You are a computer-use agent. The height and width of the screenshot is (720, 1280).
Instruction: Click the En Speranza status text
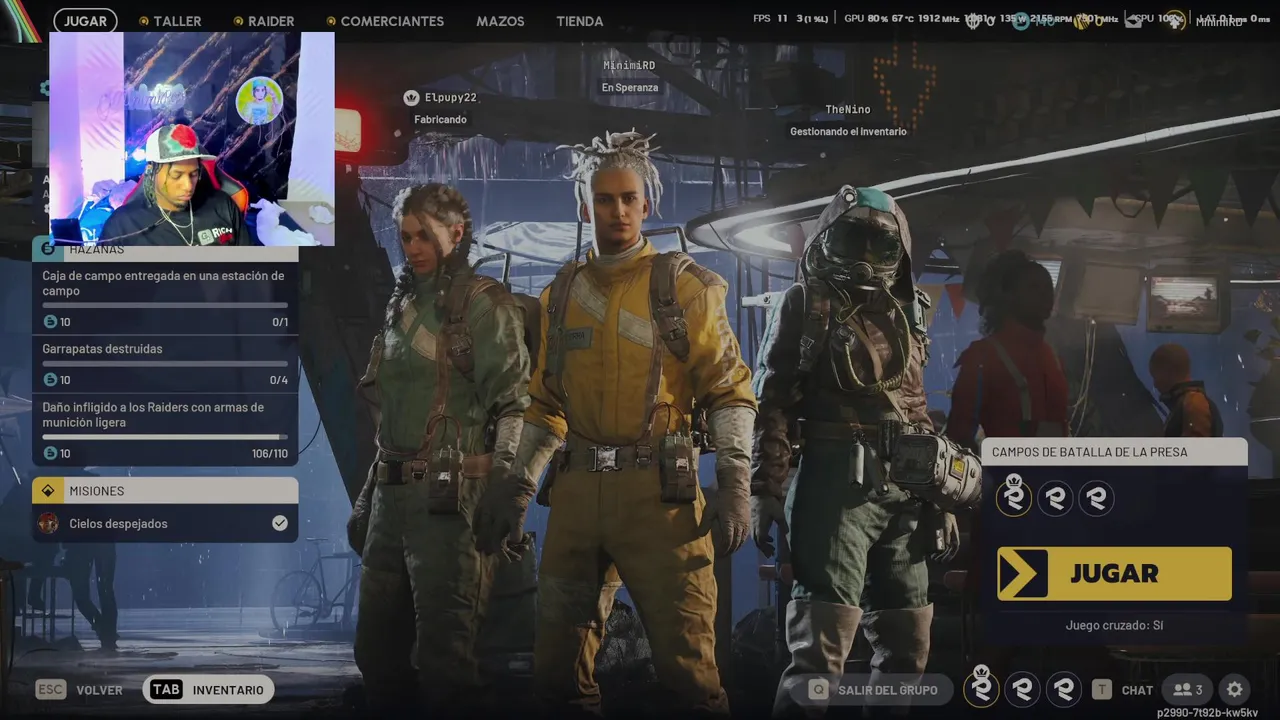point(630,87)
